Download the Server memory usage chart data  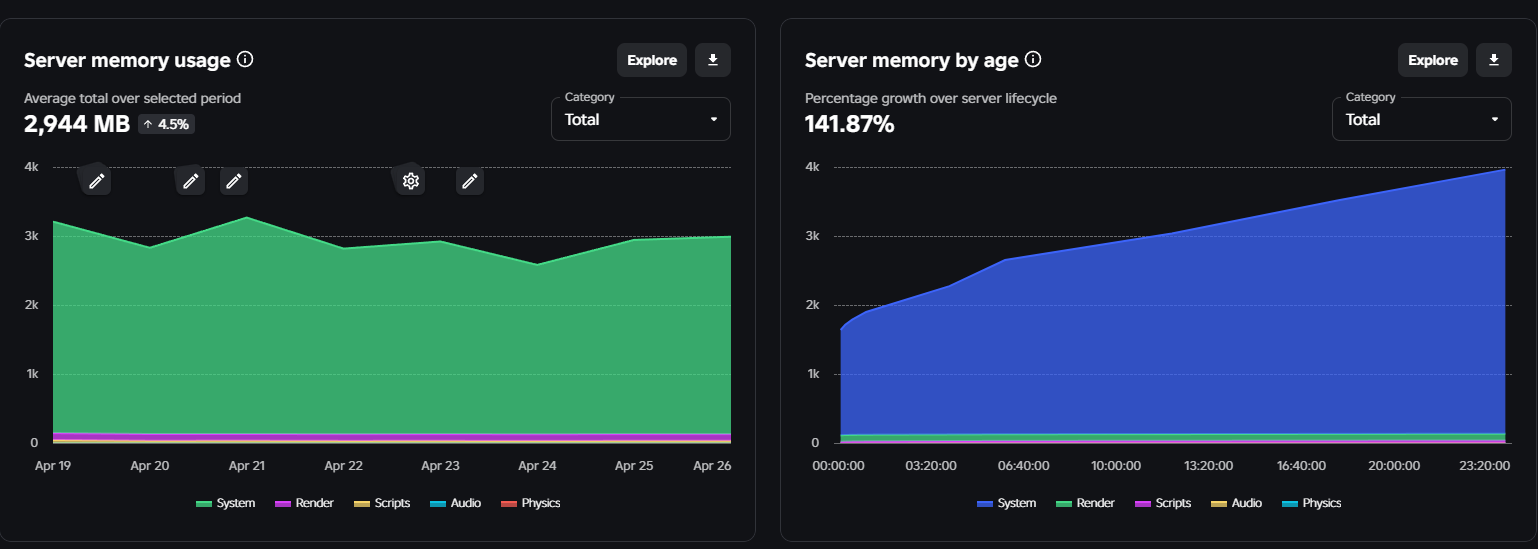tap(713, 60)
